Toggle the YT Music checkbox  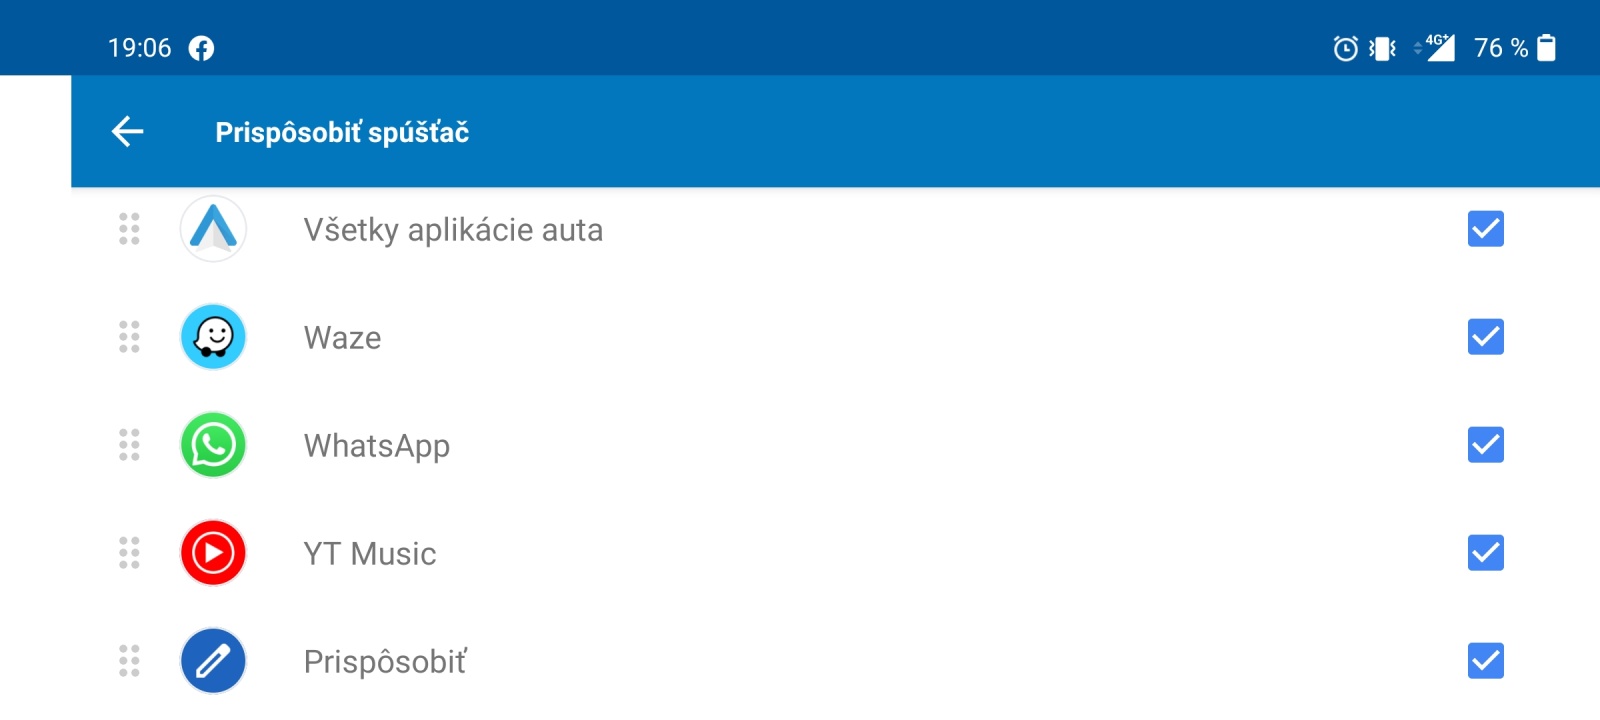point(1485,553)
